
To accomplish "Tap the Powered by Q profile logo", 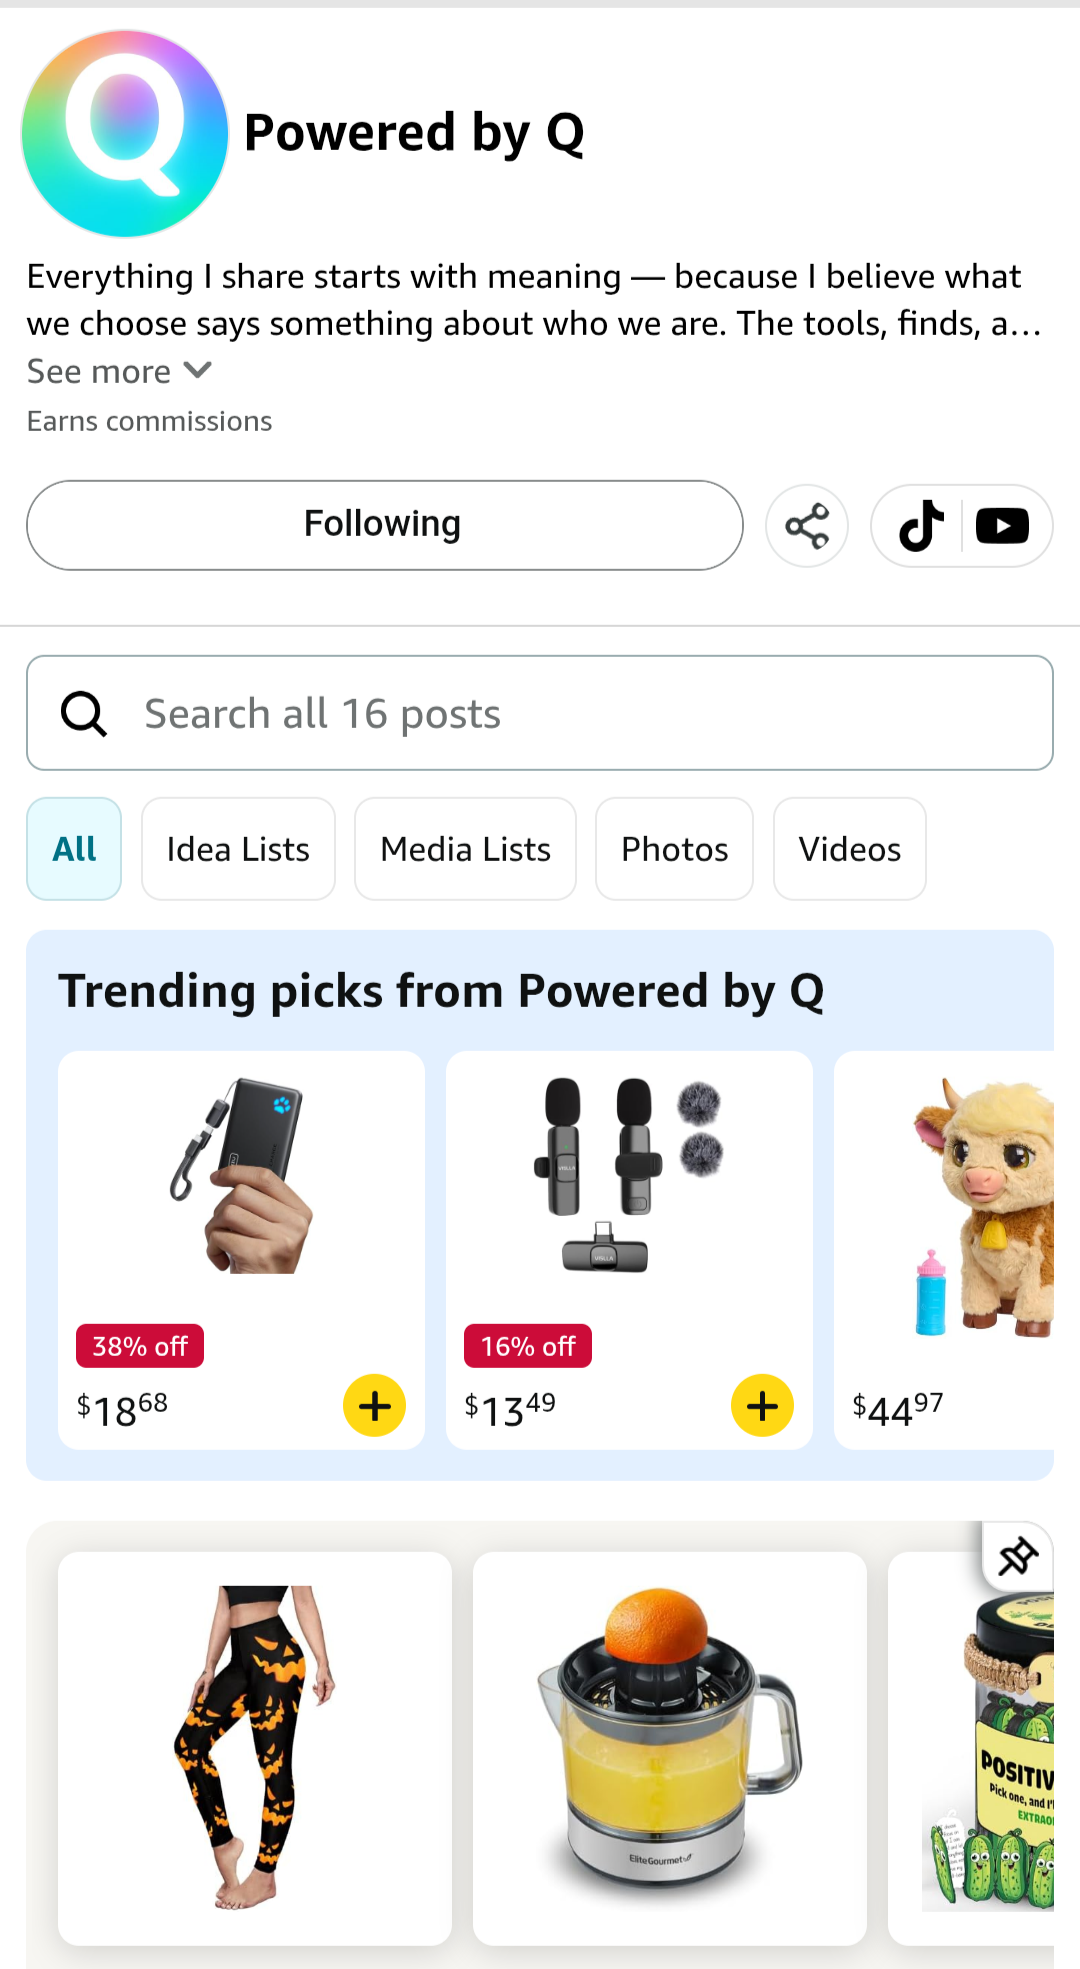I will [x=125, y=133].
